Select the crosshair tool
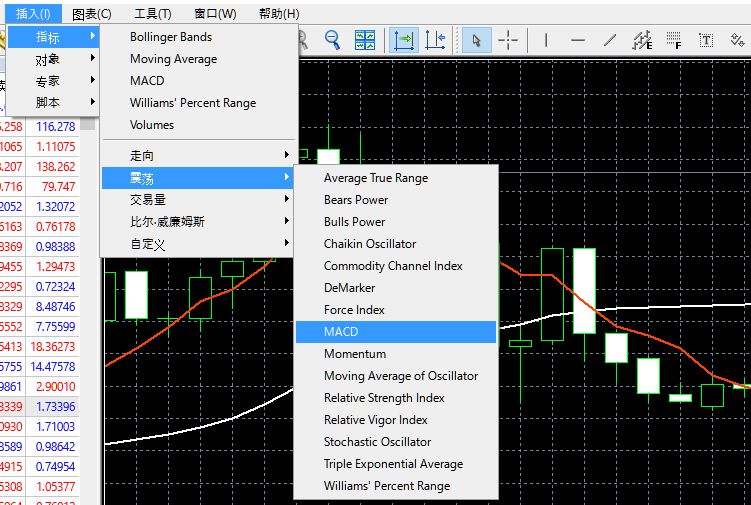This screenshot has height=505, width=751. (509, 40)
